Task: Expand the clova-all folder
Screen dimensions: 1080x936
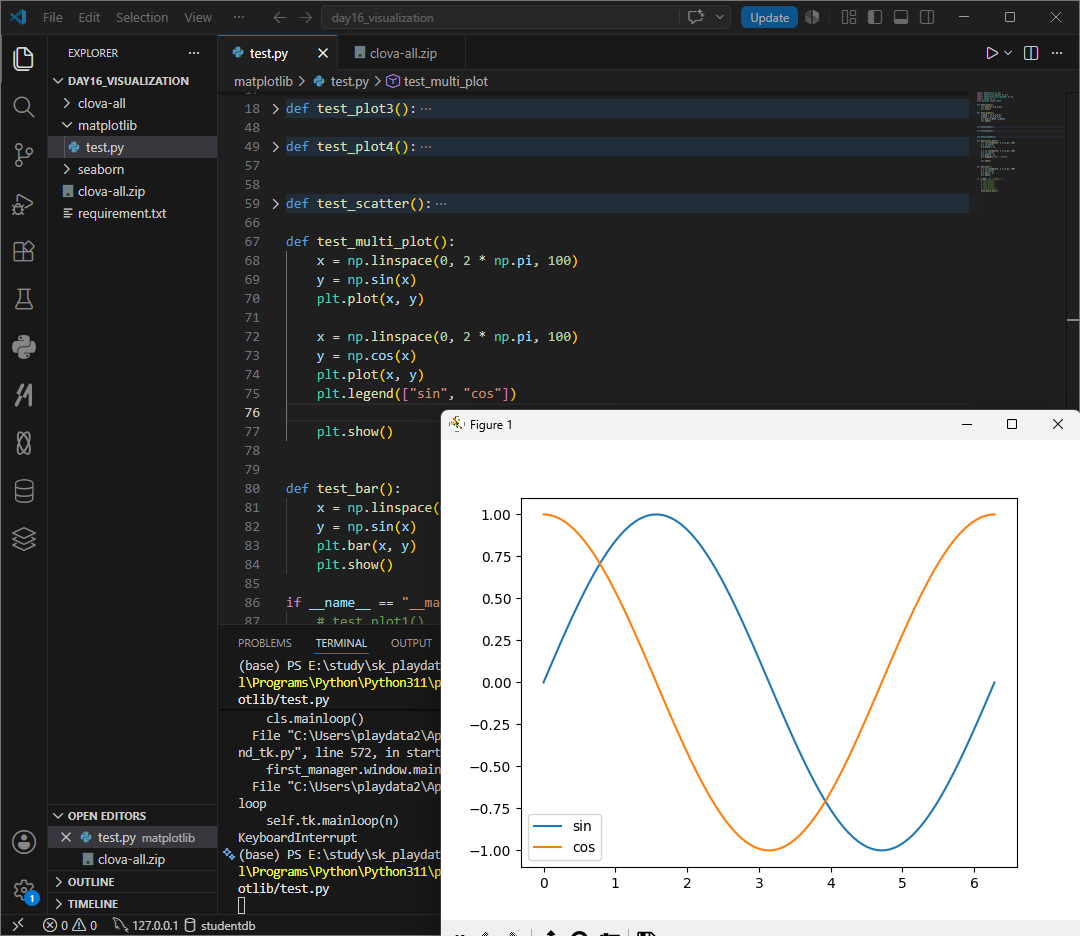Action: click(x=101, y=103)
